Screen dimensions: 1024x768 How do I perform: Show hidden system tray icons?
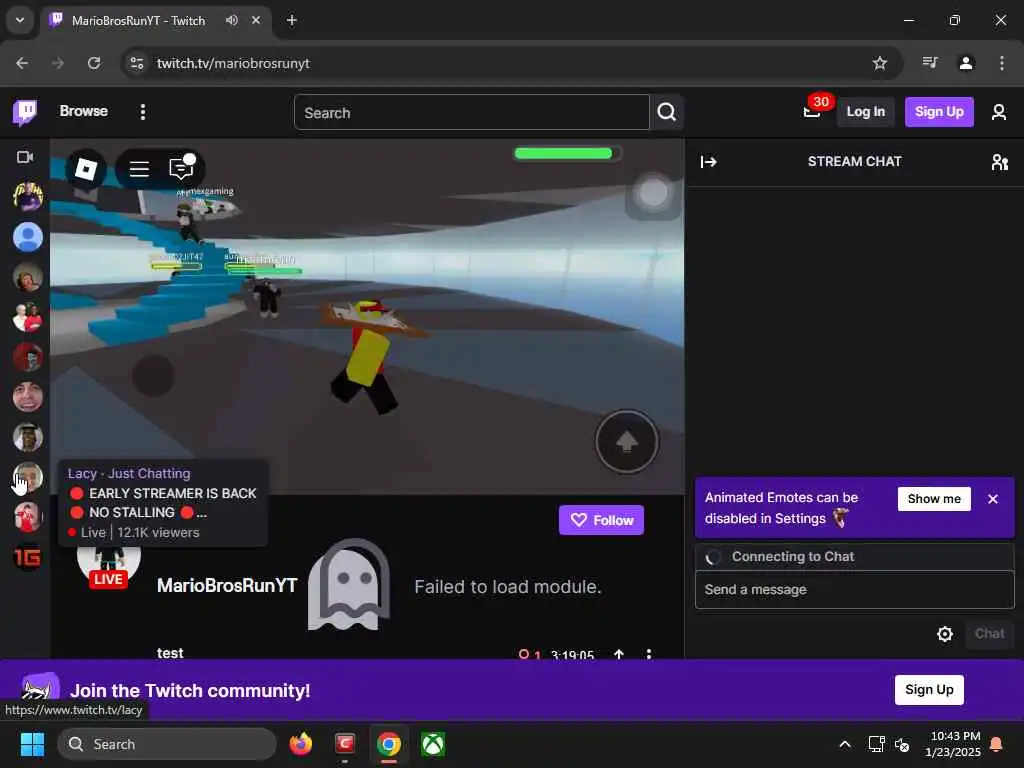pos(844,744)
